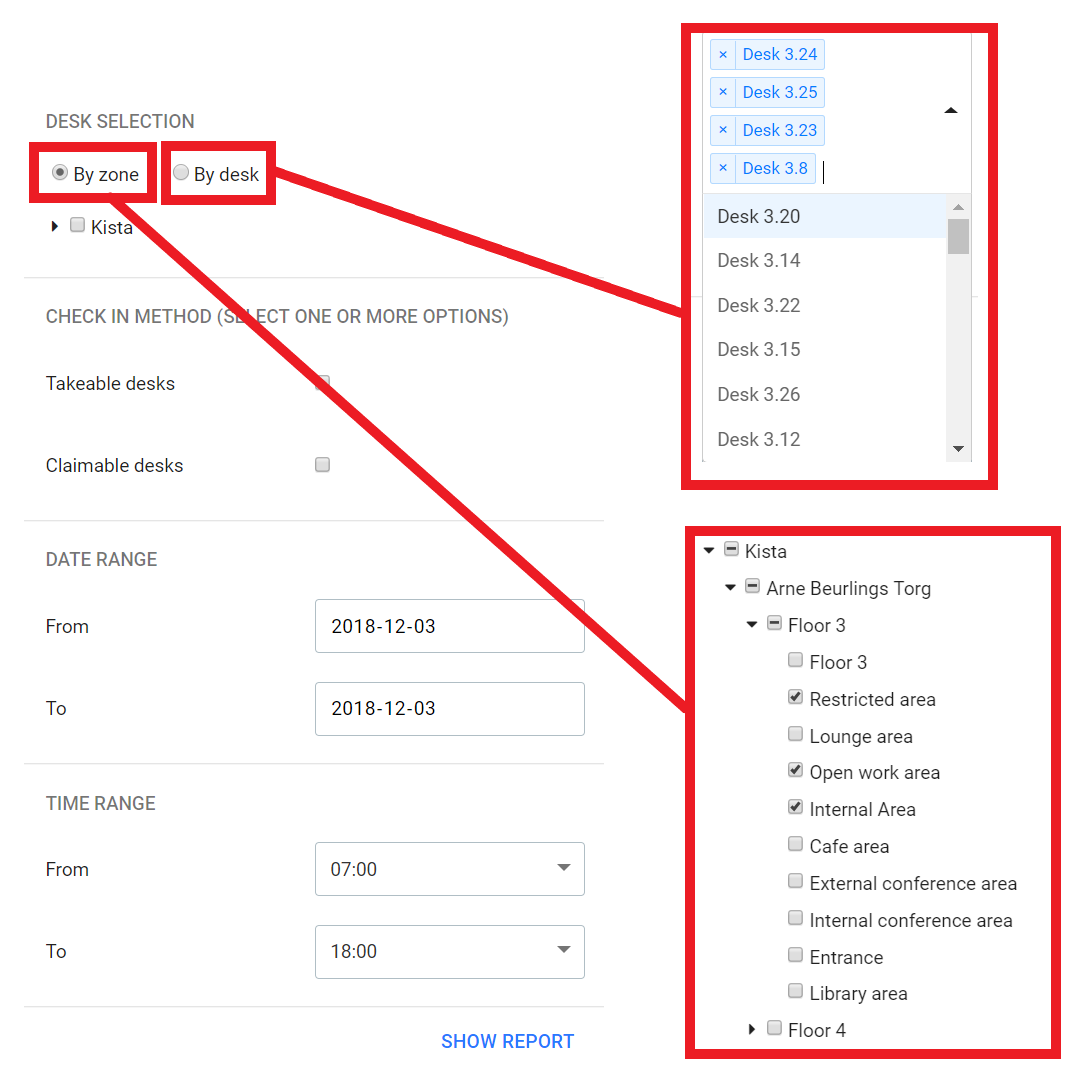Click the desk list scroll-down arrow
Screen dimensions: 1075x1089
(958, 449)
